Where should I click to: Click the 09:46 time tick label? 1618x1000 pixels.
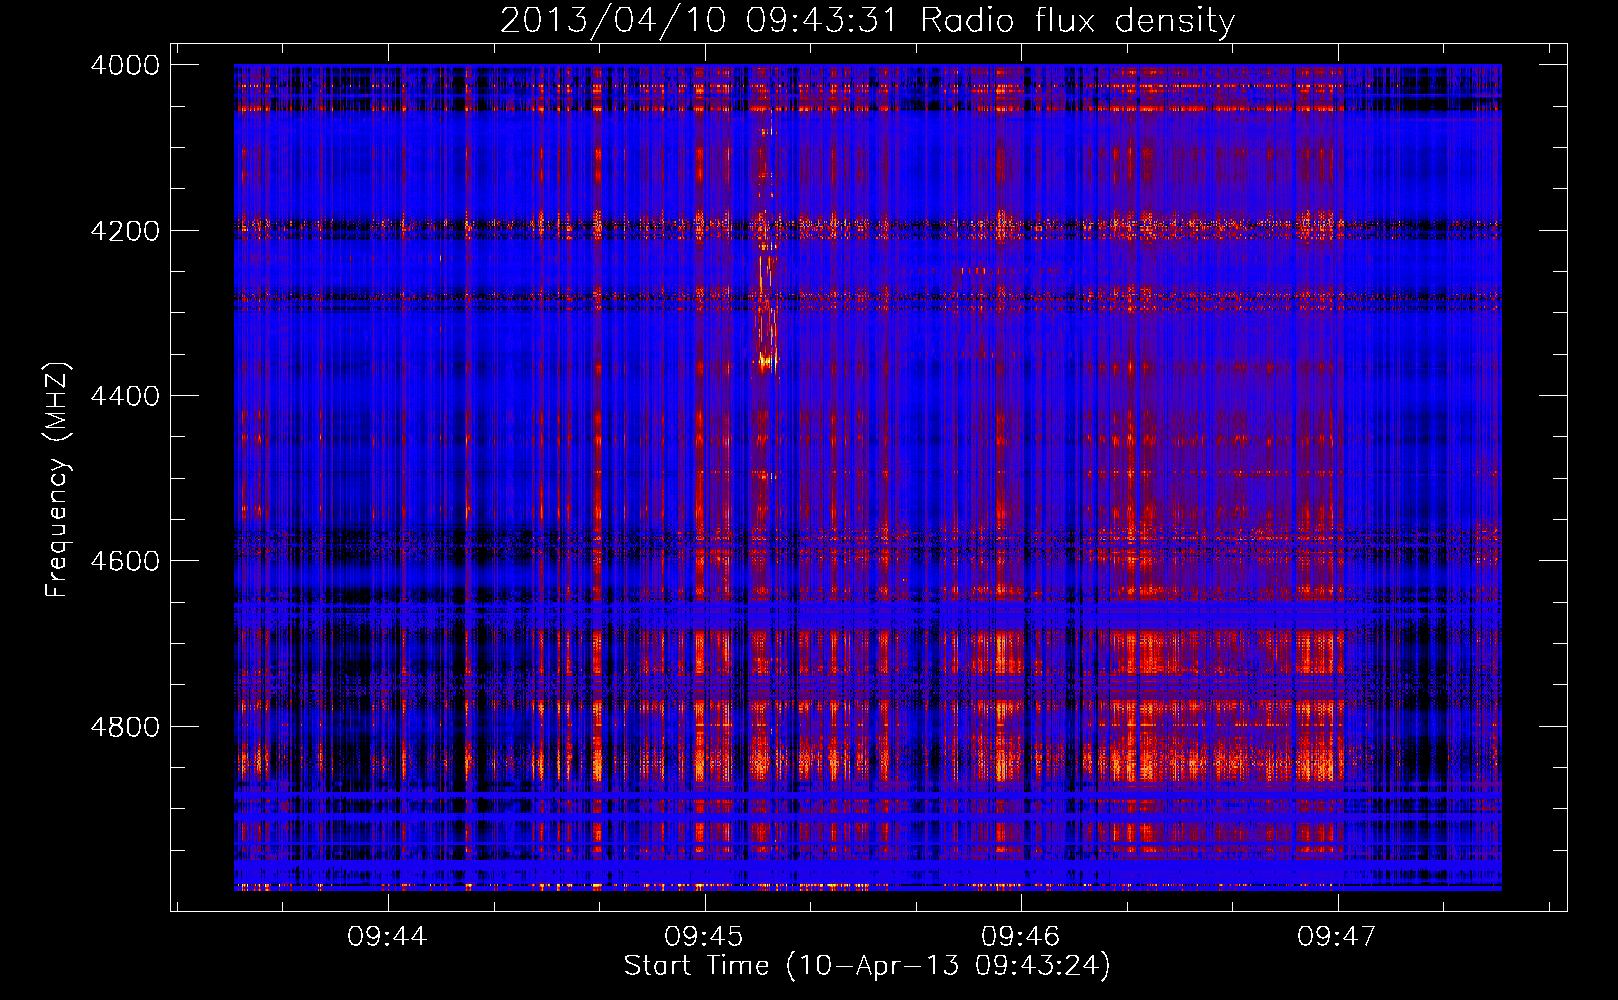click(x=1020, y=937)
